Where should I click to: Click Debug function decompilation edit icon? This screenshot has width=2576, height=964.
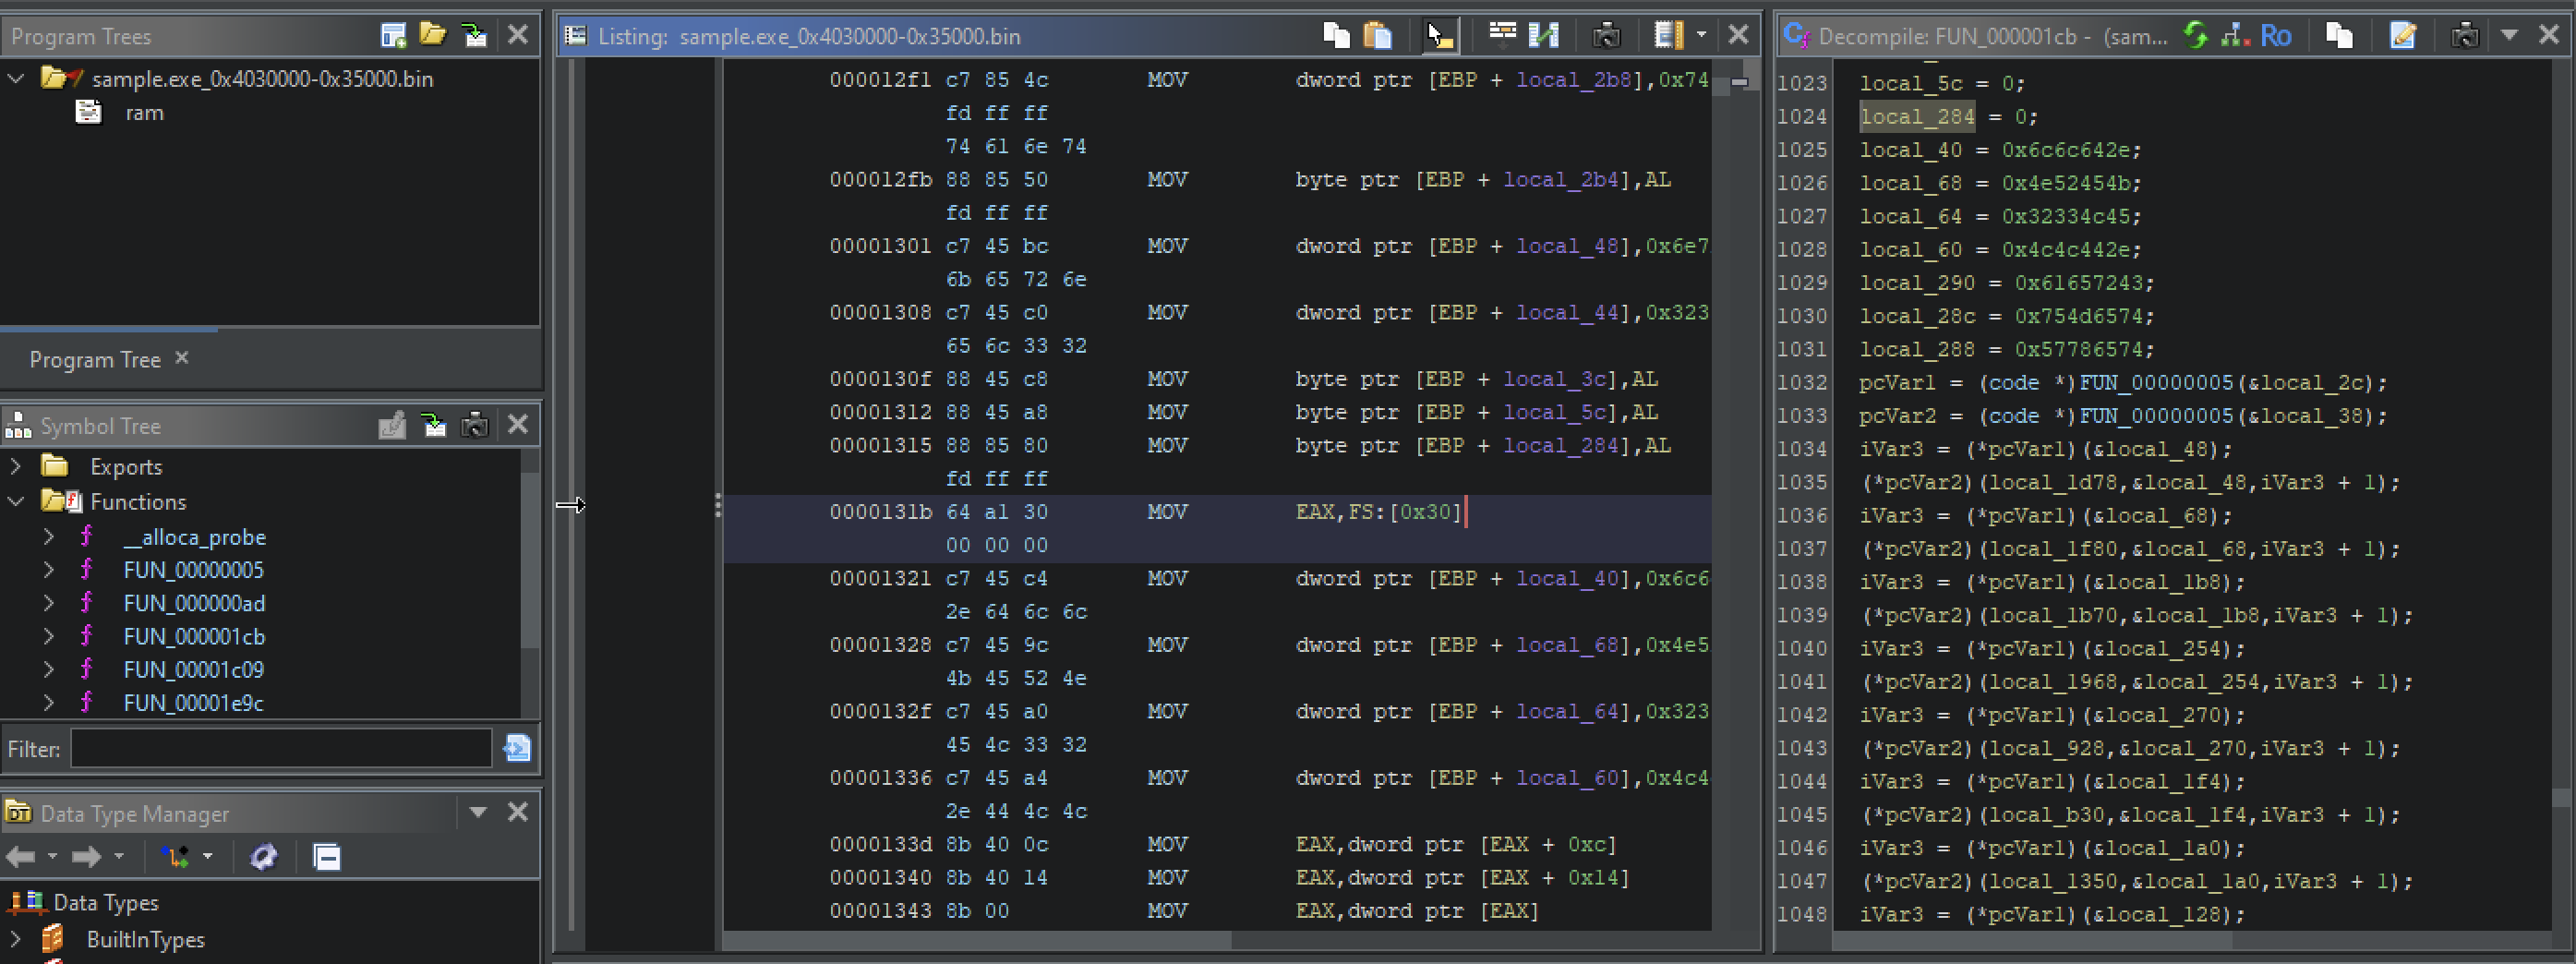coord(2402,36)
